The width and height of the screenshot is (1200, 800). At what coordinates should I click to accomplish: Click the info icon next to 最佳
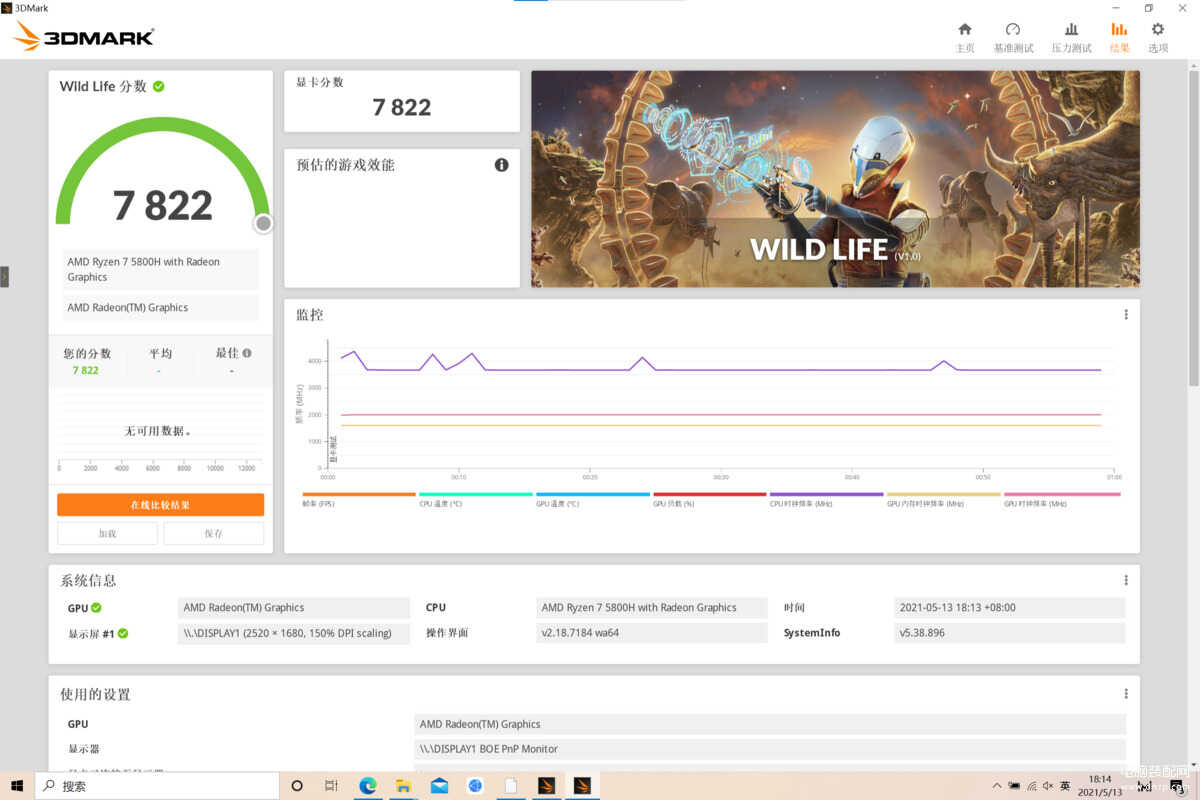pos(247,353)
